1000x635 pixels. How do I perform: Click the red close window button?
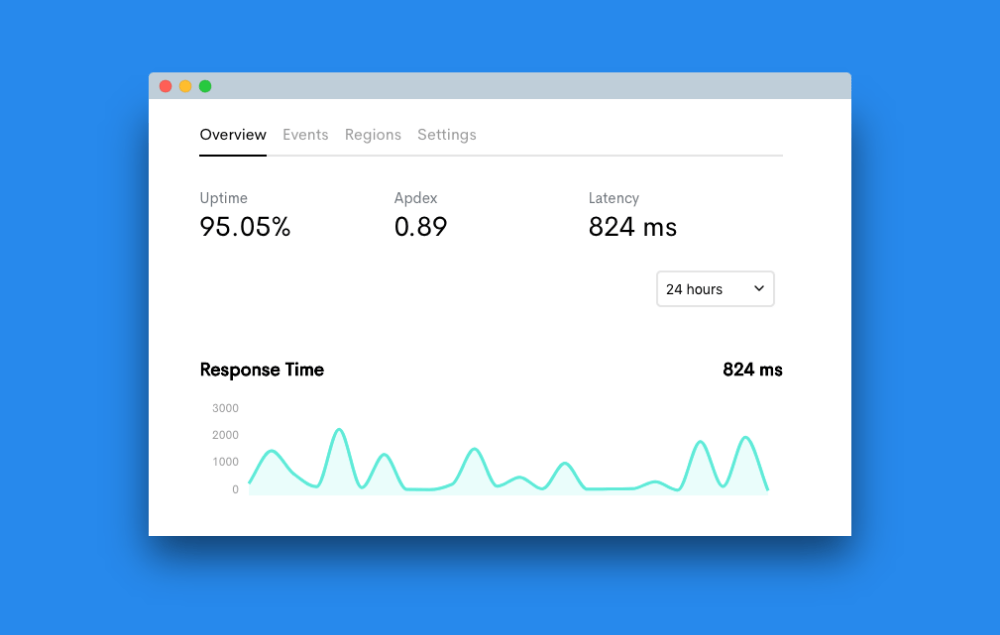[166, 86]
